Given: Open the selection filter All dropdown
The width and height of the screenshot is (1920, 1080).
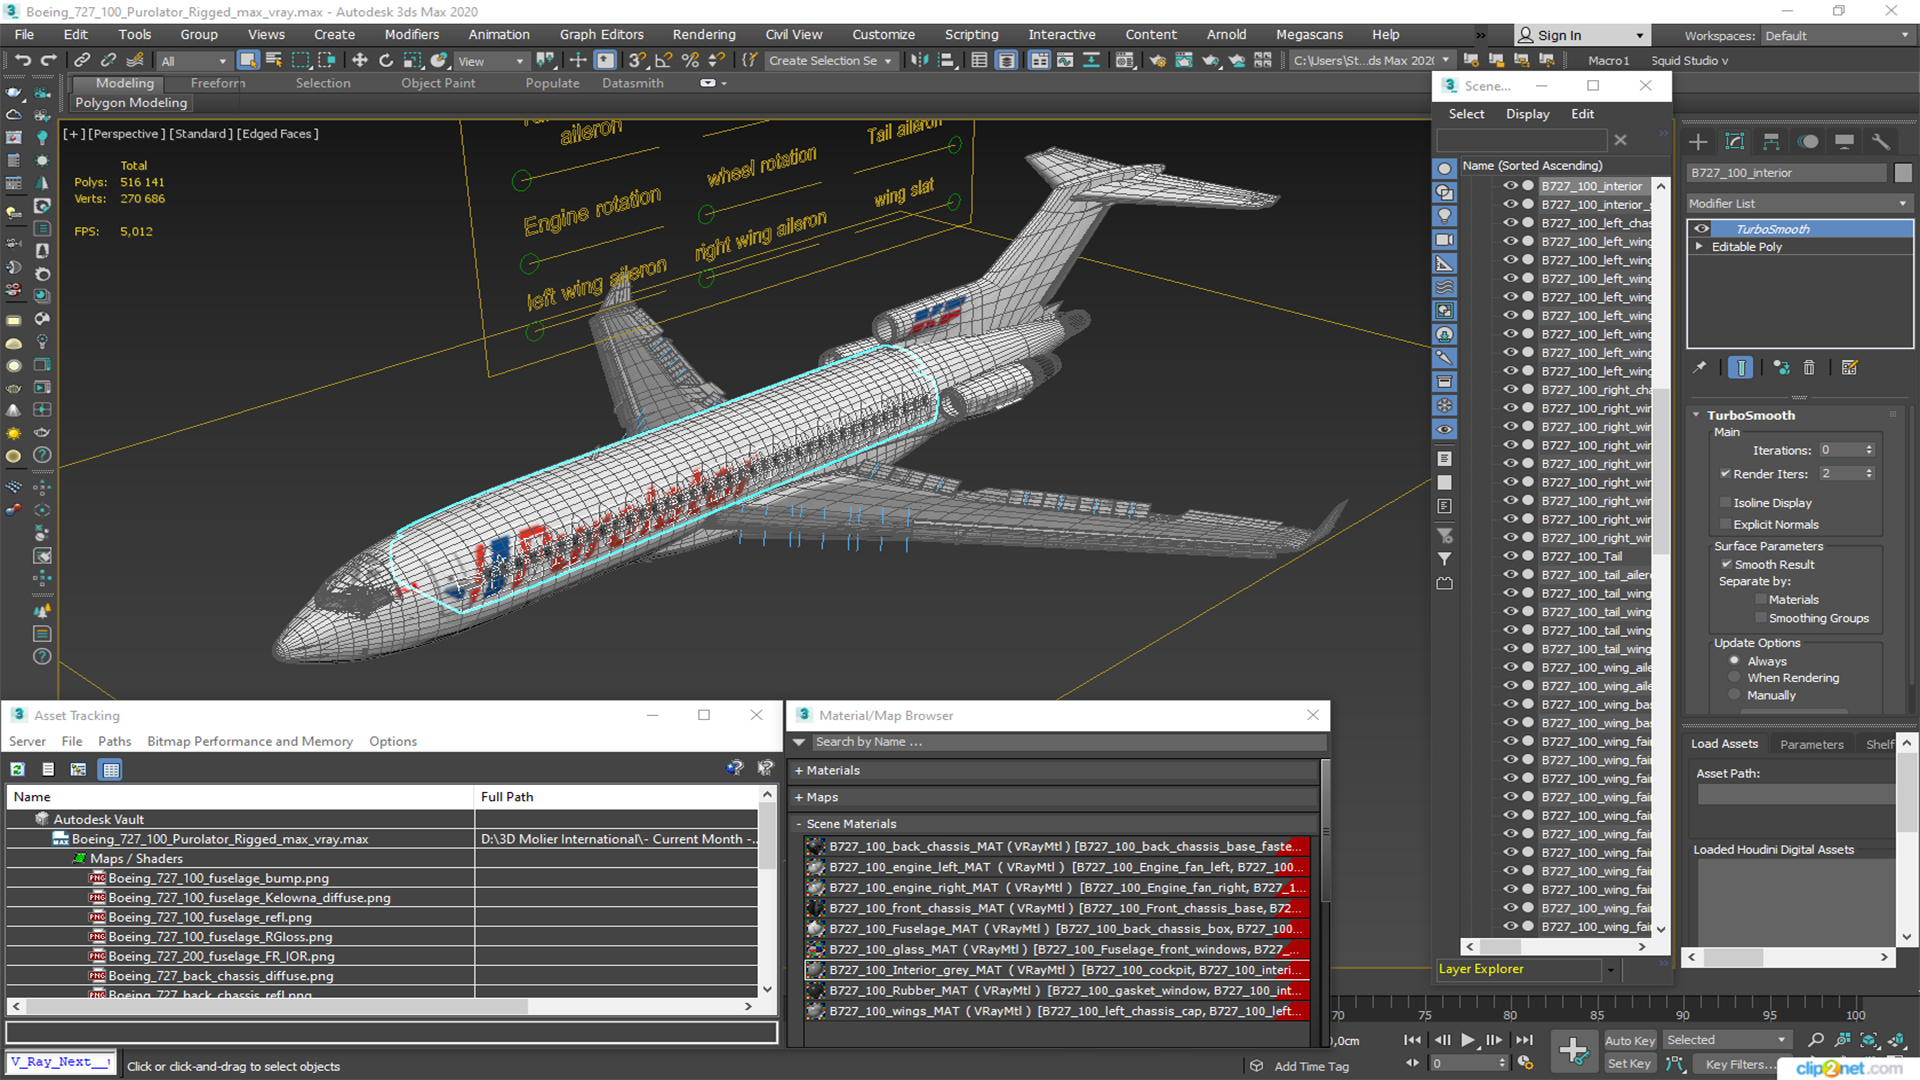Looking at the screenshot, I should coord(195,61).
